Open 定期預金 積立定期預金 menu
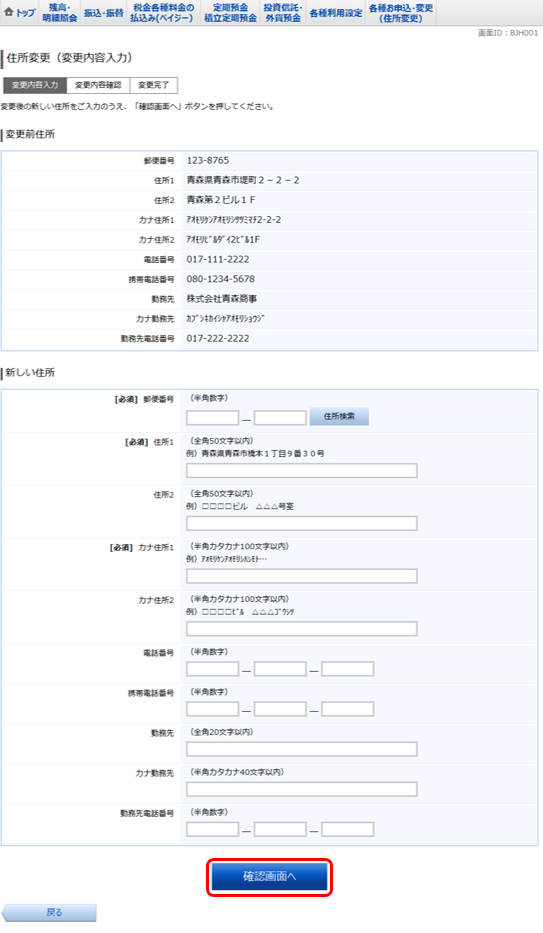 (230, 12)
